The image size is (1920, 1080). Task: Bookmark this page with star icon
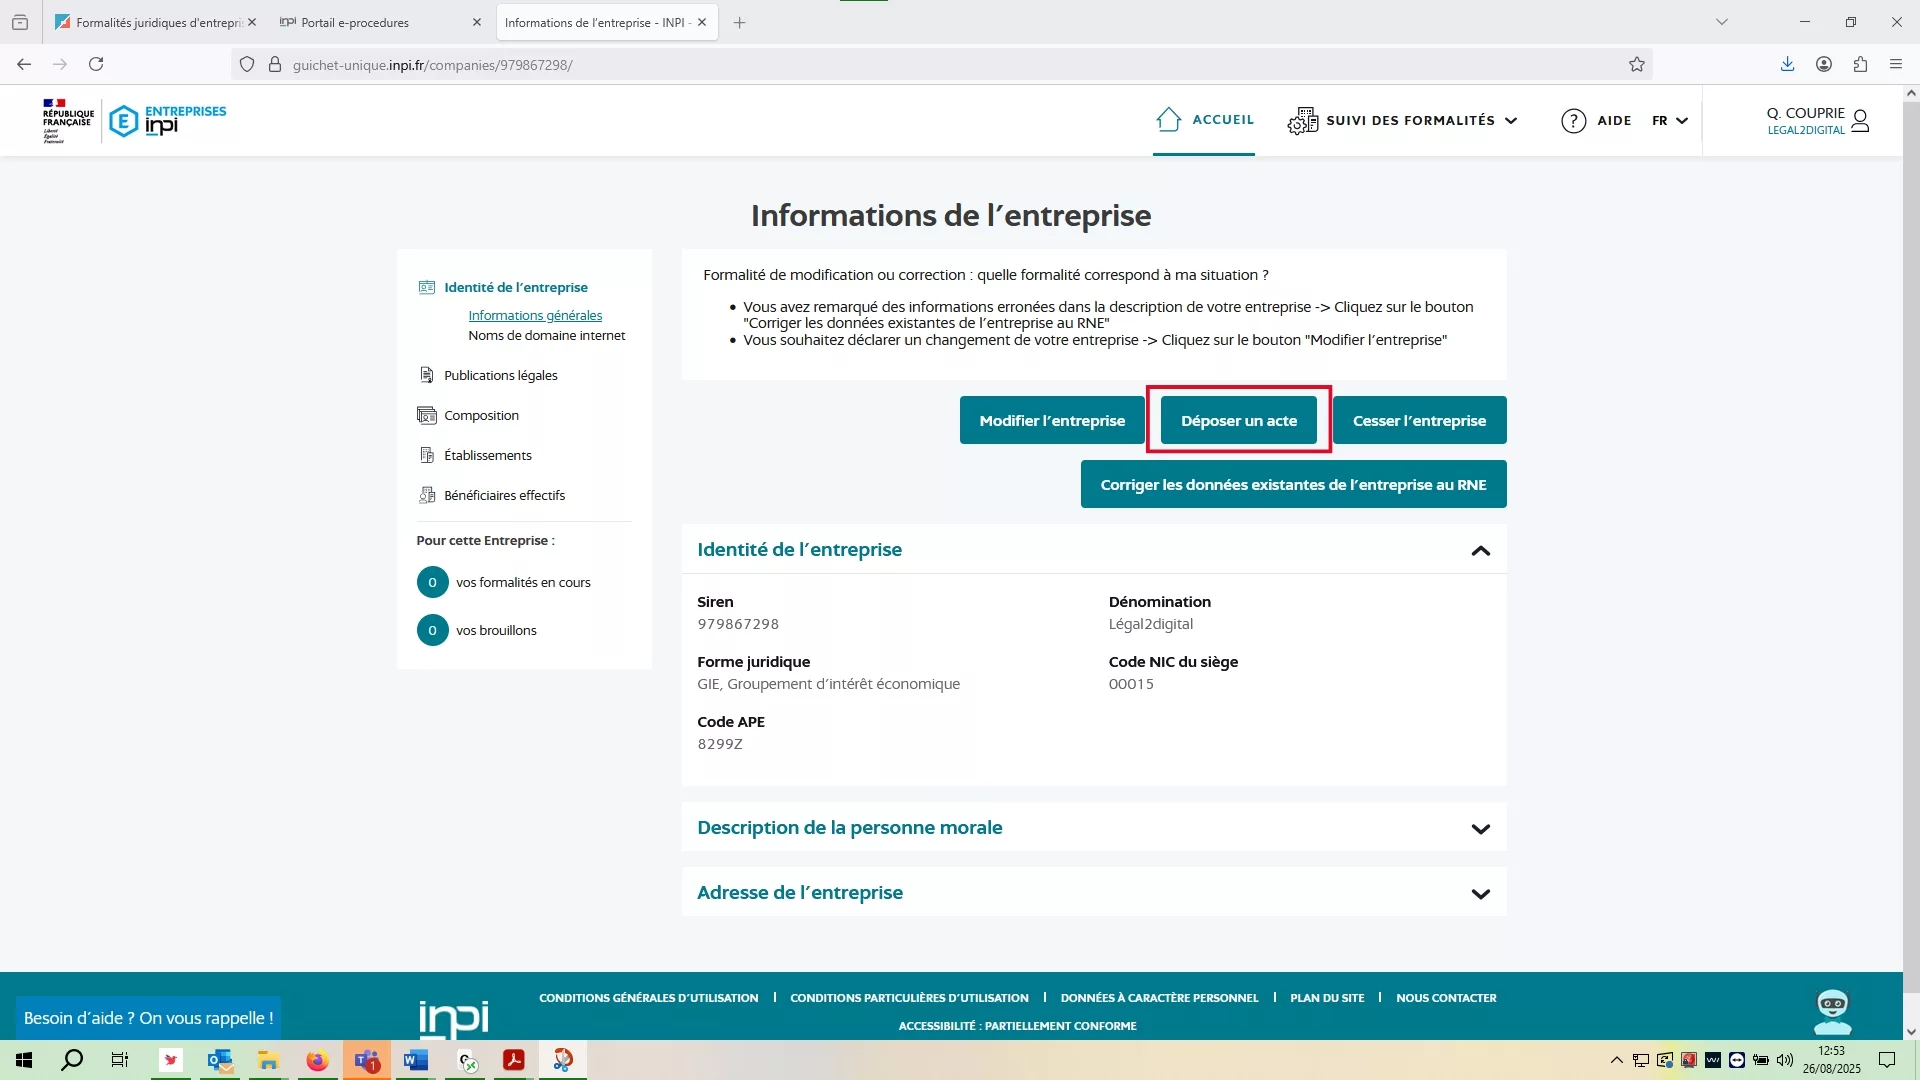1636,65
